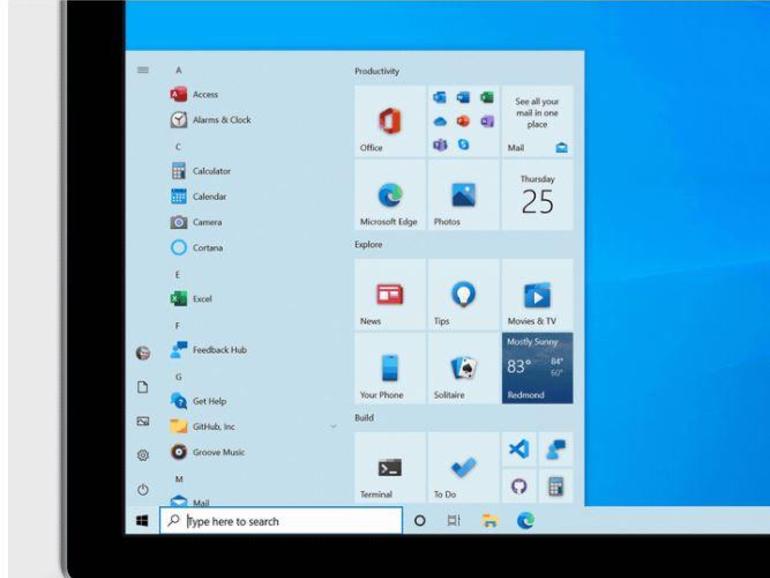Launch the Microsoft Edge tile
The image size is (770, 578).
(x=390, y=195)
